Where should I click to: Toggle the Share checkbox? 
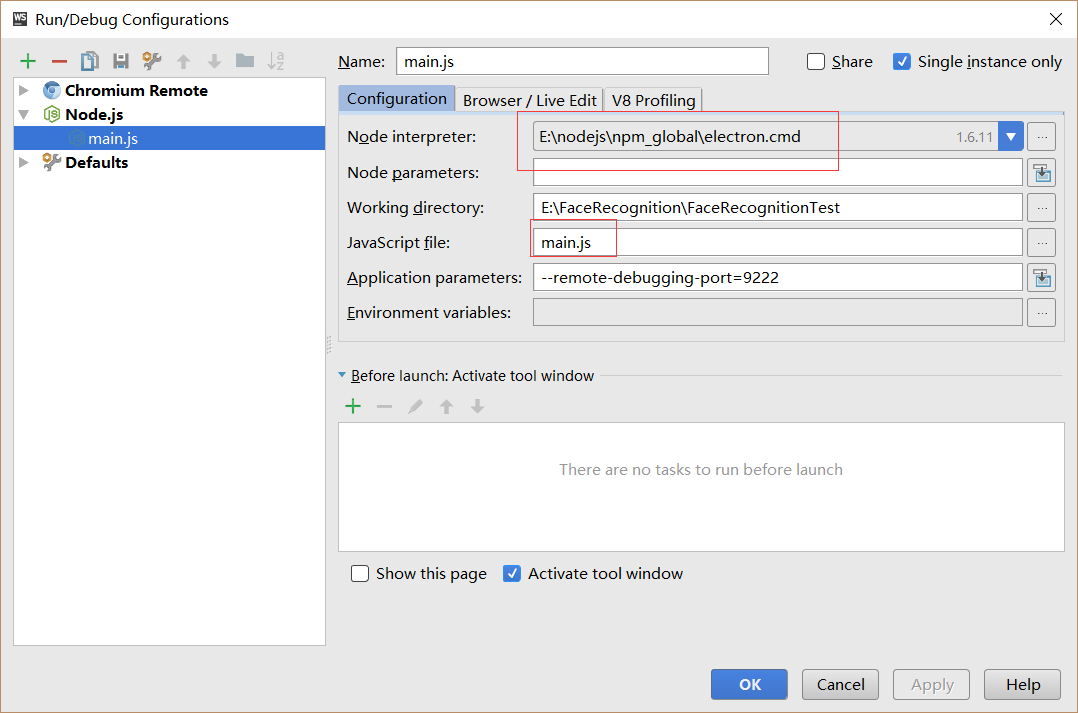[x=815, y=62]
